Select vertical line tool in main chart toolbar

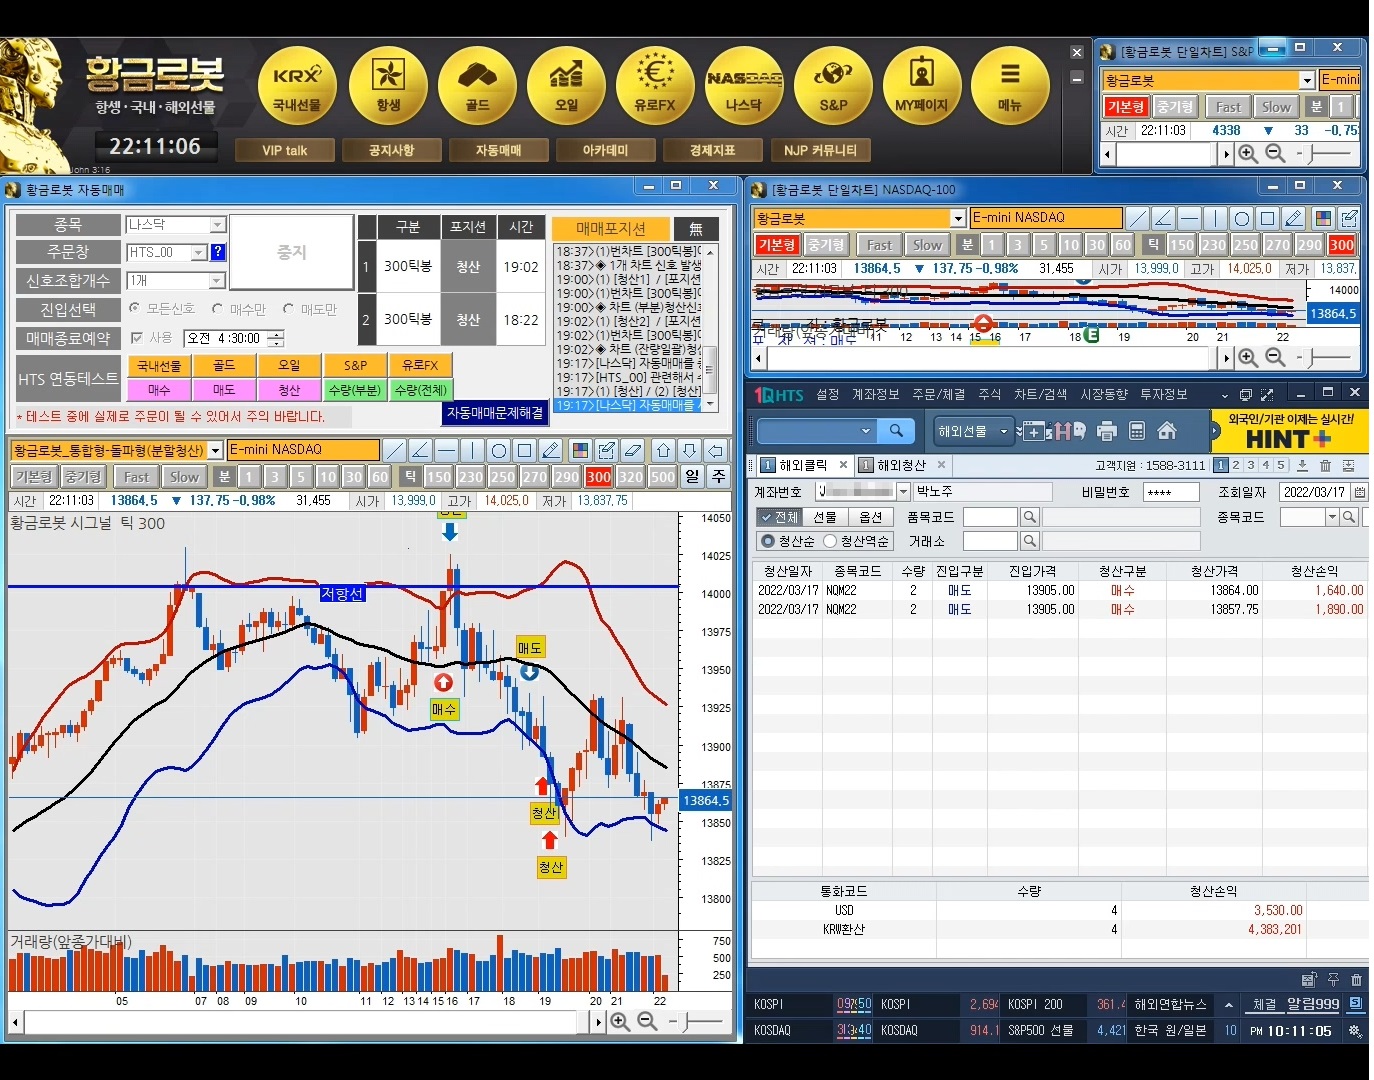click(473, 450)
